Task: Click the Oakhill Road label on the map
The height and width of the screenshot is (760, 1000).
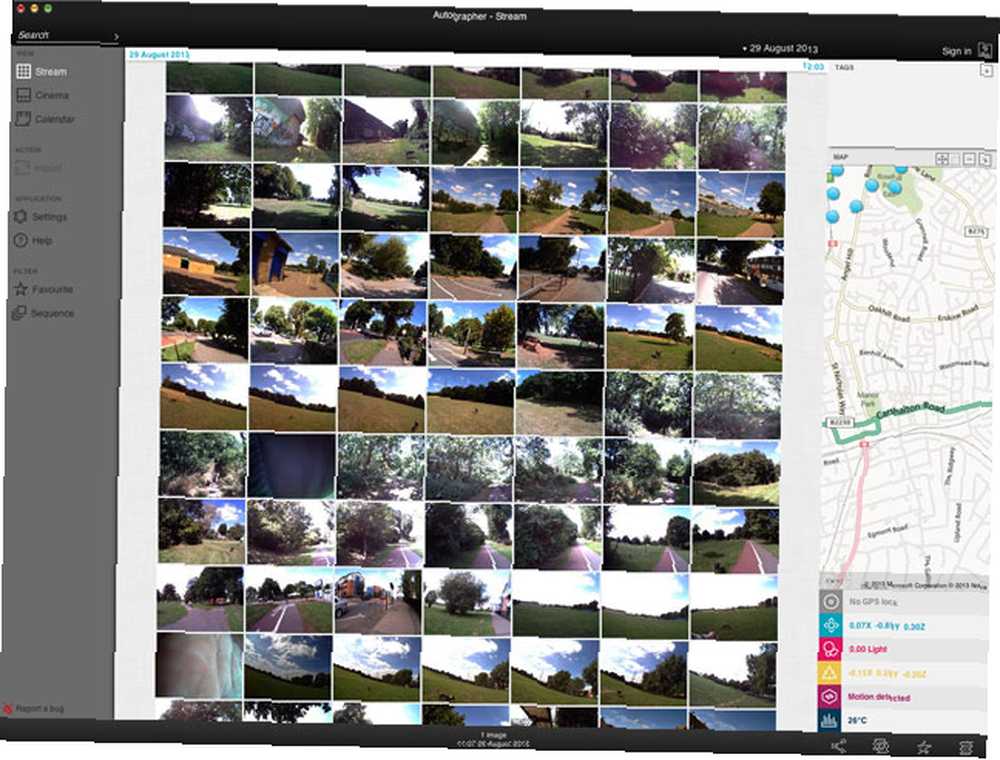Action: (888, 313)
